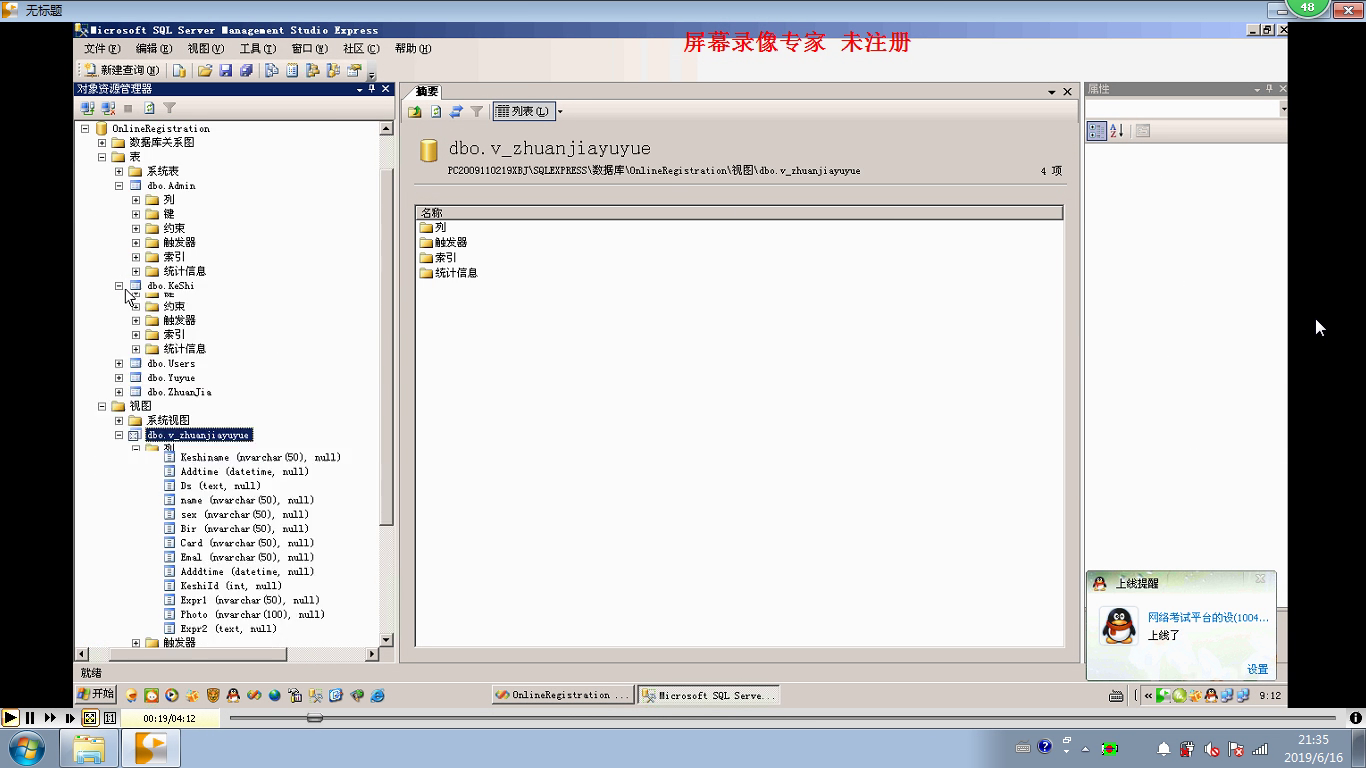Click the 开始 start button in inner taskbar
Screen dimensions: 1366x768
point(97,694)
